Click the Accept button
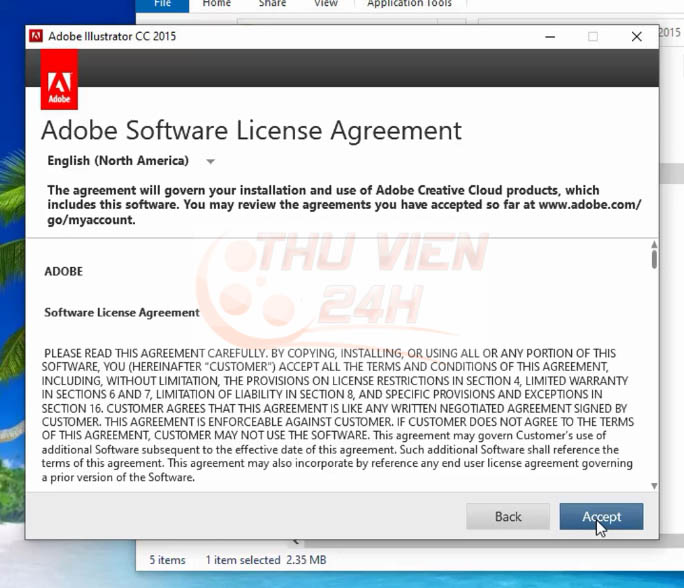684x588 pixels. [601, 516]
